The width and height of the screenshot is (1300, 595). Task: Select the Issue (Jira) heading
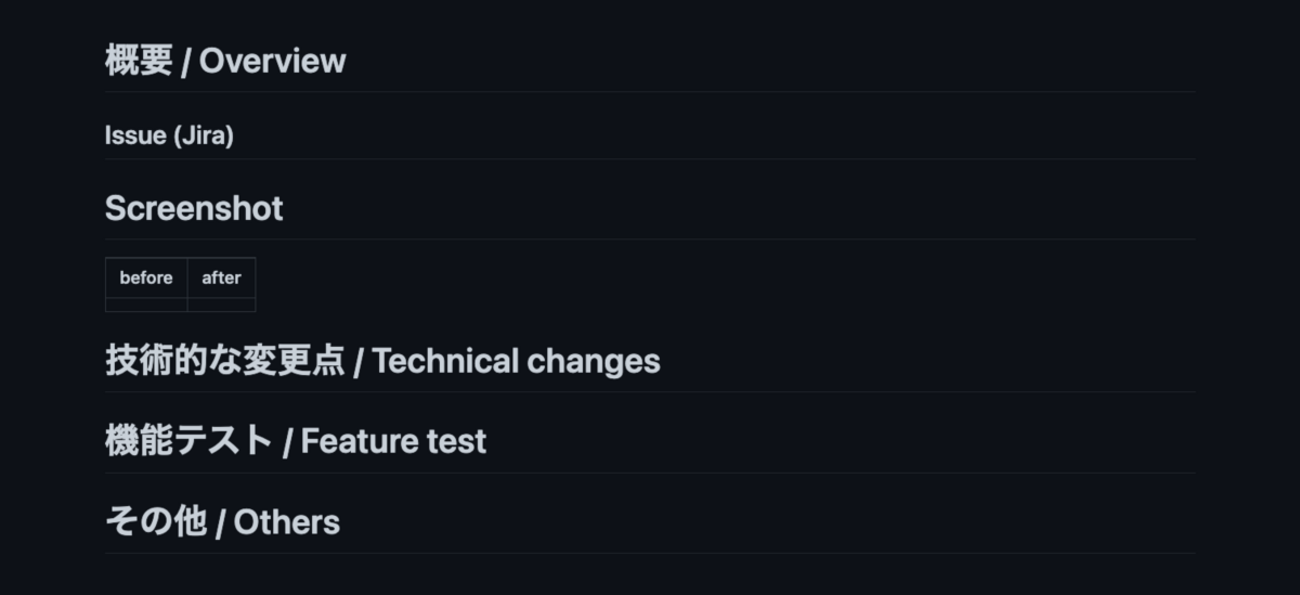[x=169, y=135]
